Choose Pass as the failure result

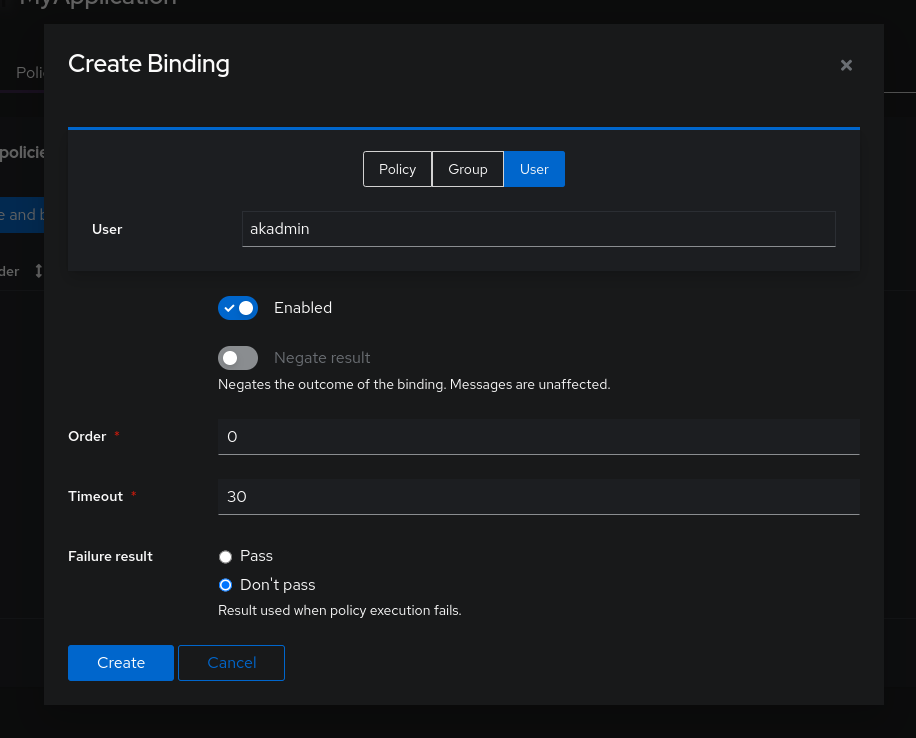coord(226,557)
